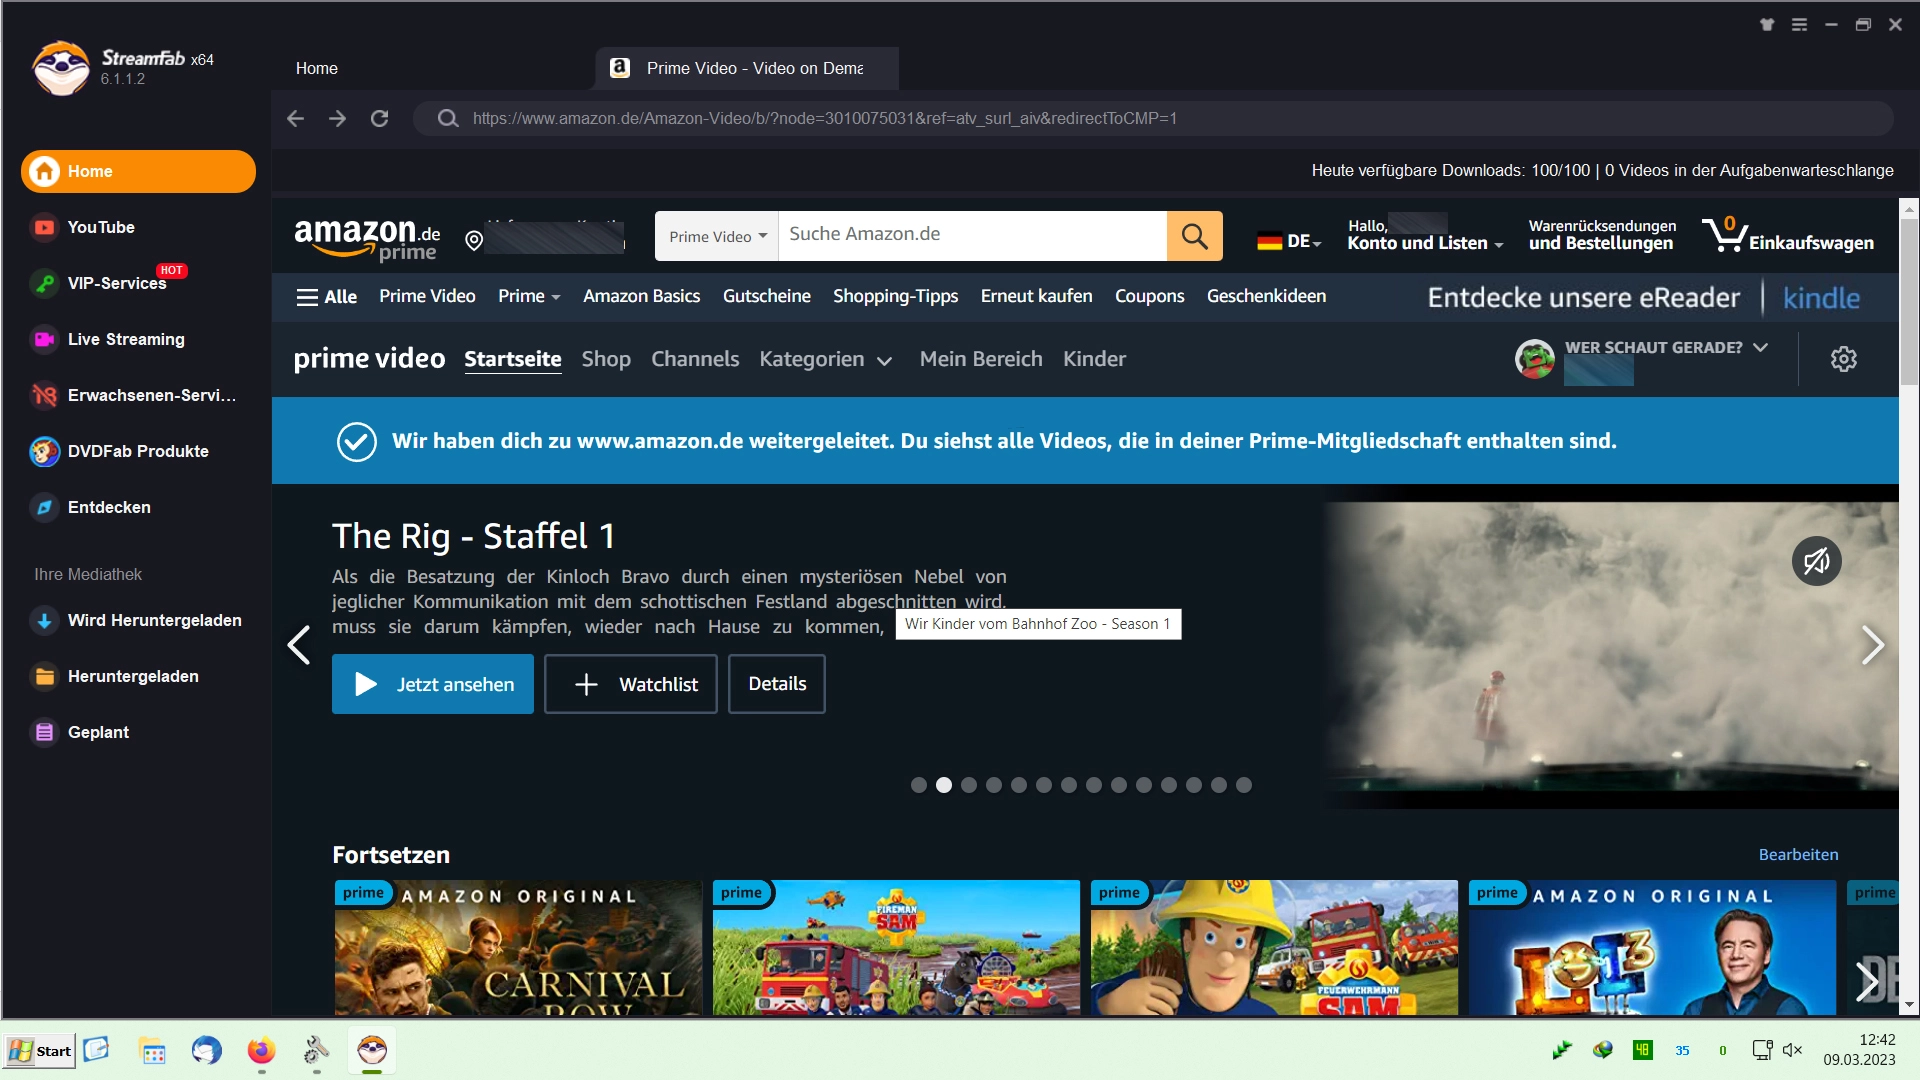Open YouTube service in the sidebar
This screenshot has height=1080, width=1920.
tap(100, 227)
